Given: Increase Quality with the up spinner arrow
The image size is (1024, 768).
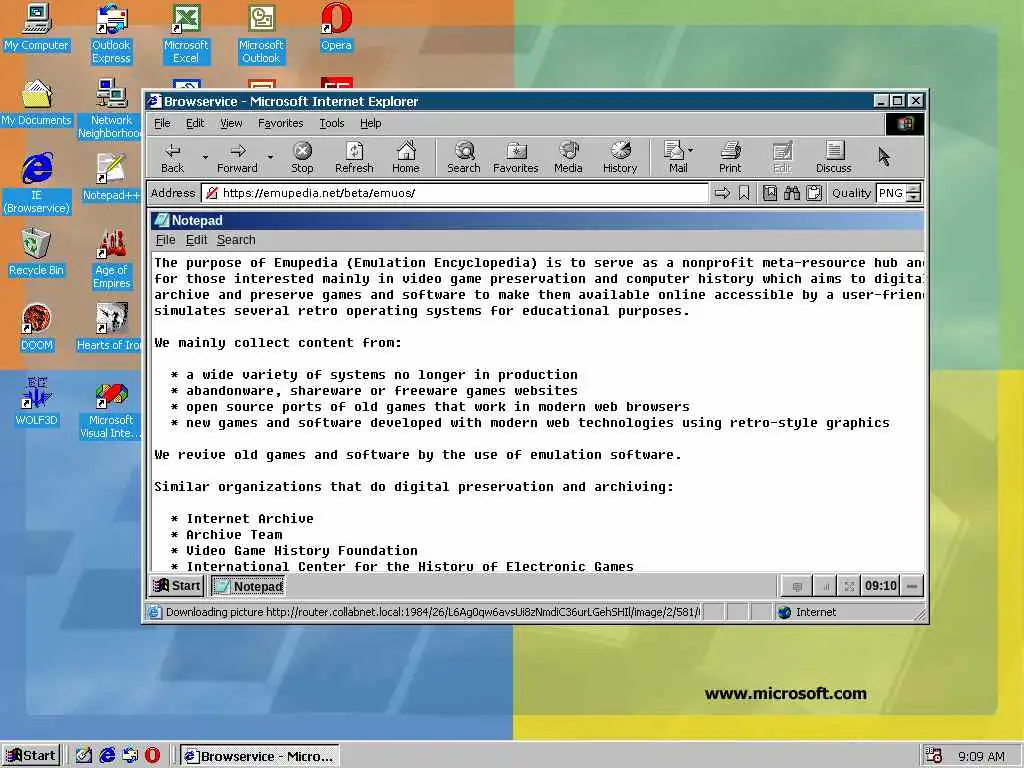Looking at the screenshot, I should click(x=914, y=189).
